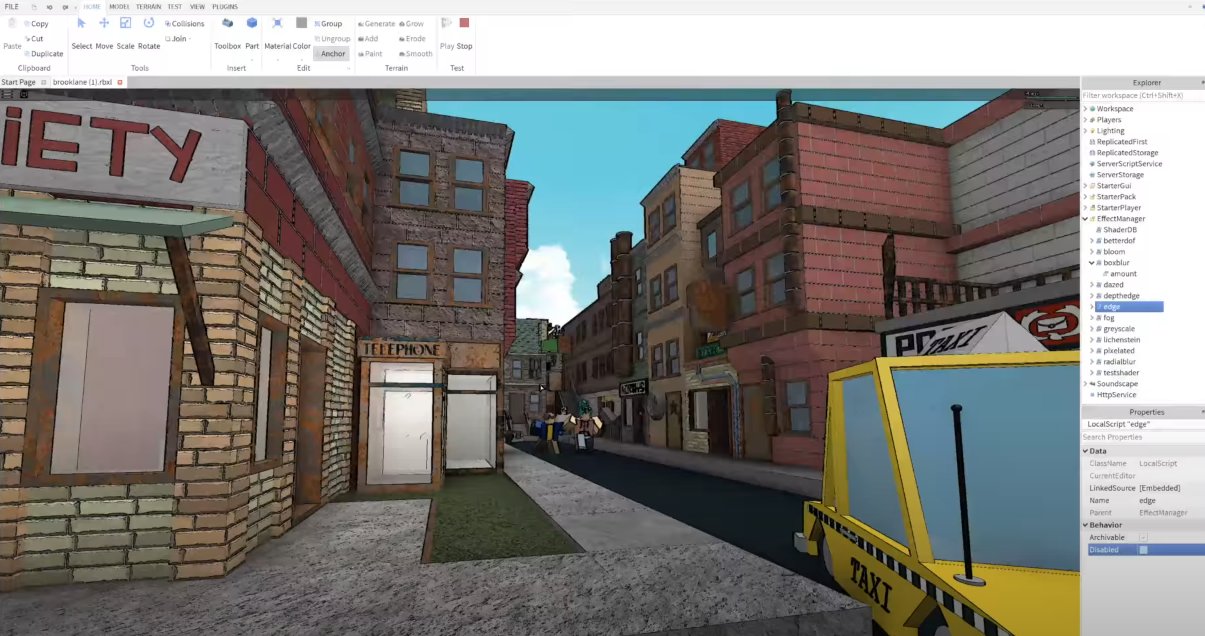Toggle the Disabled checkbox for edge script

(1143, 550)
